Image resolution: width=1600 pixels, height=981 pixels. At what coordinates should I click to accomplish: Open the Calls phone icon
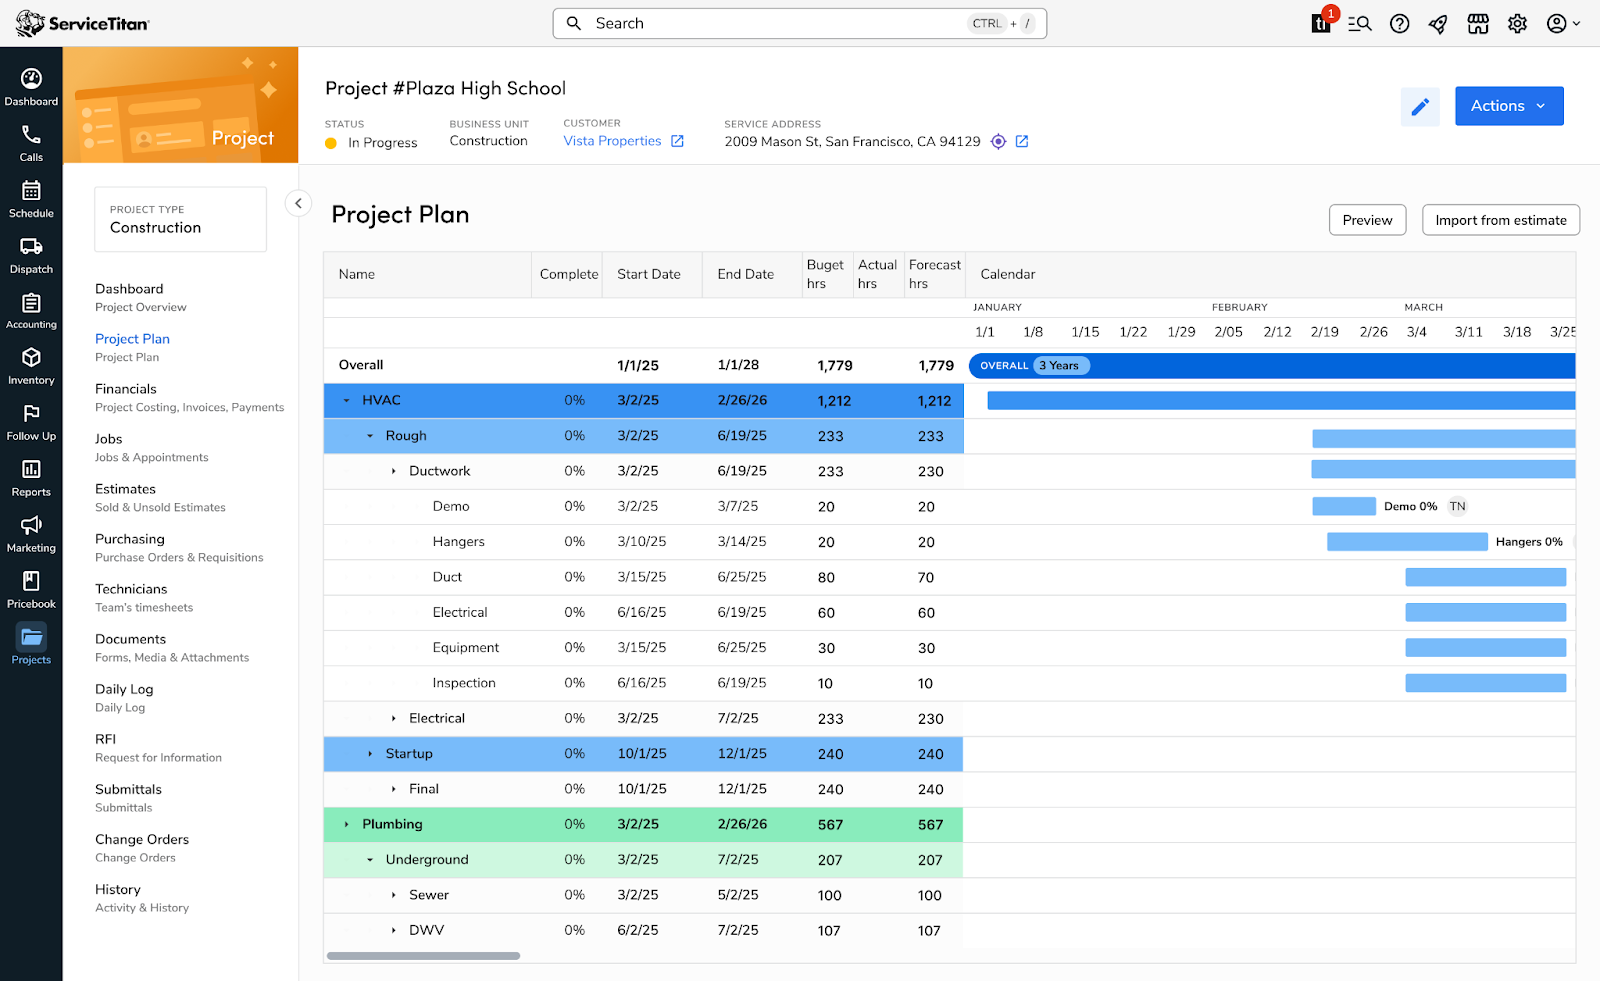pos(31,135)
